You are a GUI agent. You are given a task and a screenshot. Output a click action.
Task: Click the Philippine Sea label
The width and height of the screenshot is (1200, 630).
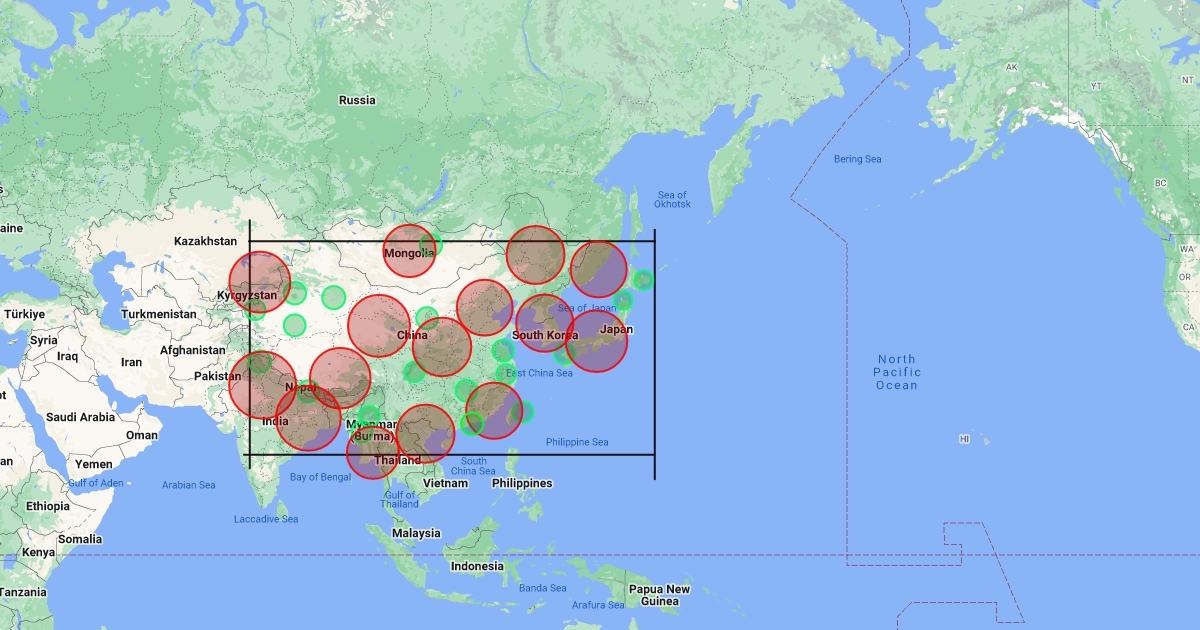pyautogui.click(x=576, y=442)
